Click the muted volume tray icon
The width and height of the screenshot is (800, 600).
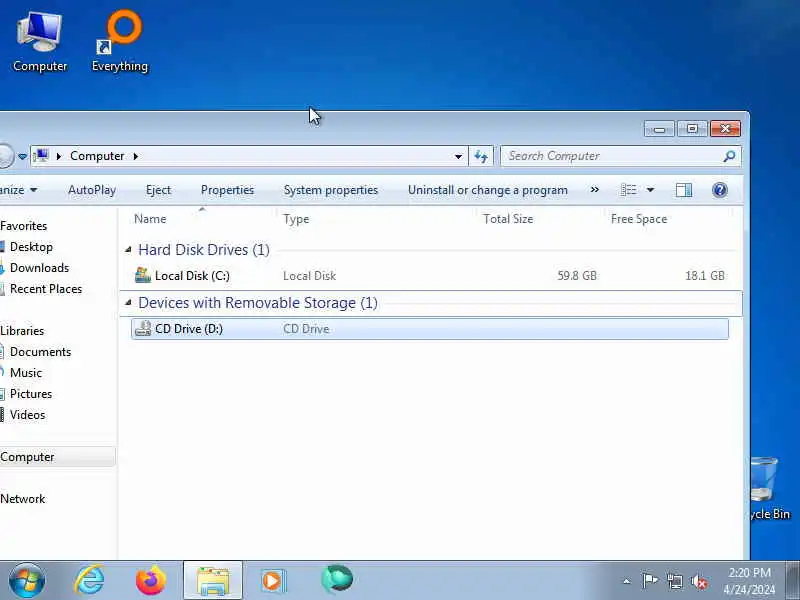(699, 581)
